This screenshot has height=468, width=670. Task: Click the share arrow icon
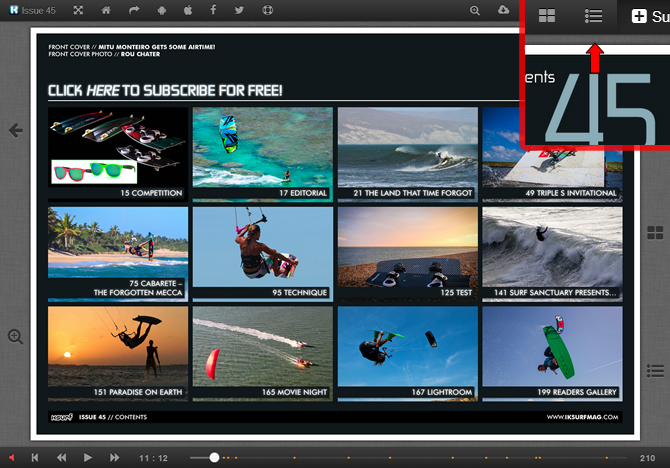134,10
